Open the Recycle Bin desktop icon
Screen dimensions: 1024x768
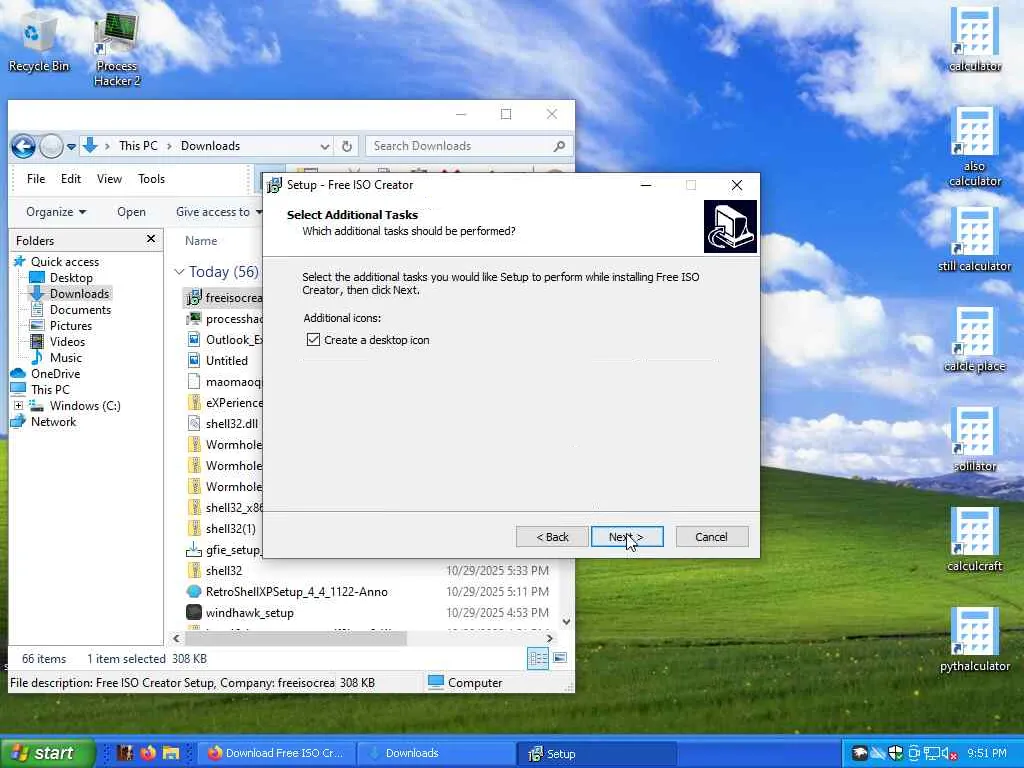39,39
